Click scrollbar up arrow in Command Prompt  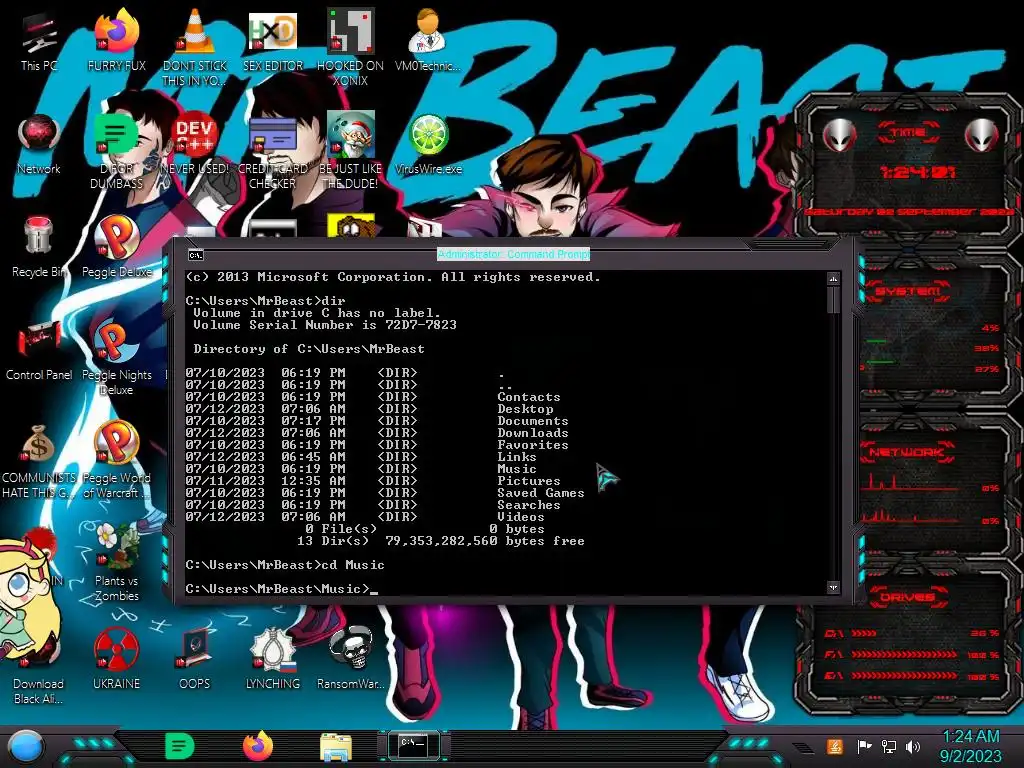click(x=833, y=279)
